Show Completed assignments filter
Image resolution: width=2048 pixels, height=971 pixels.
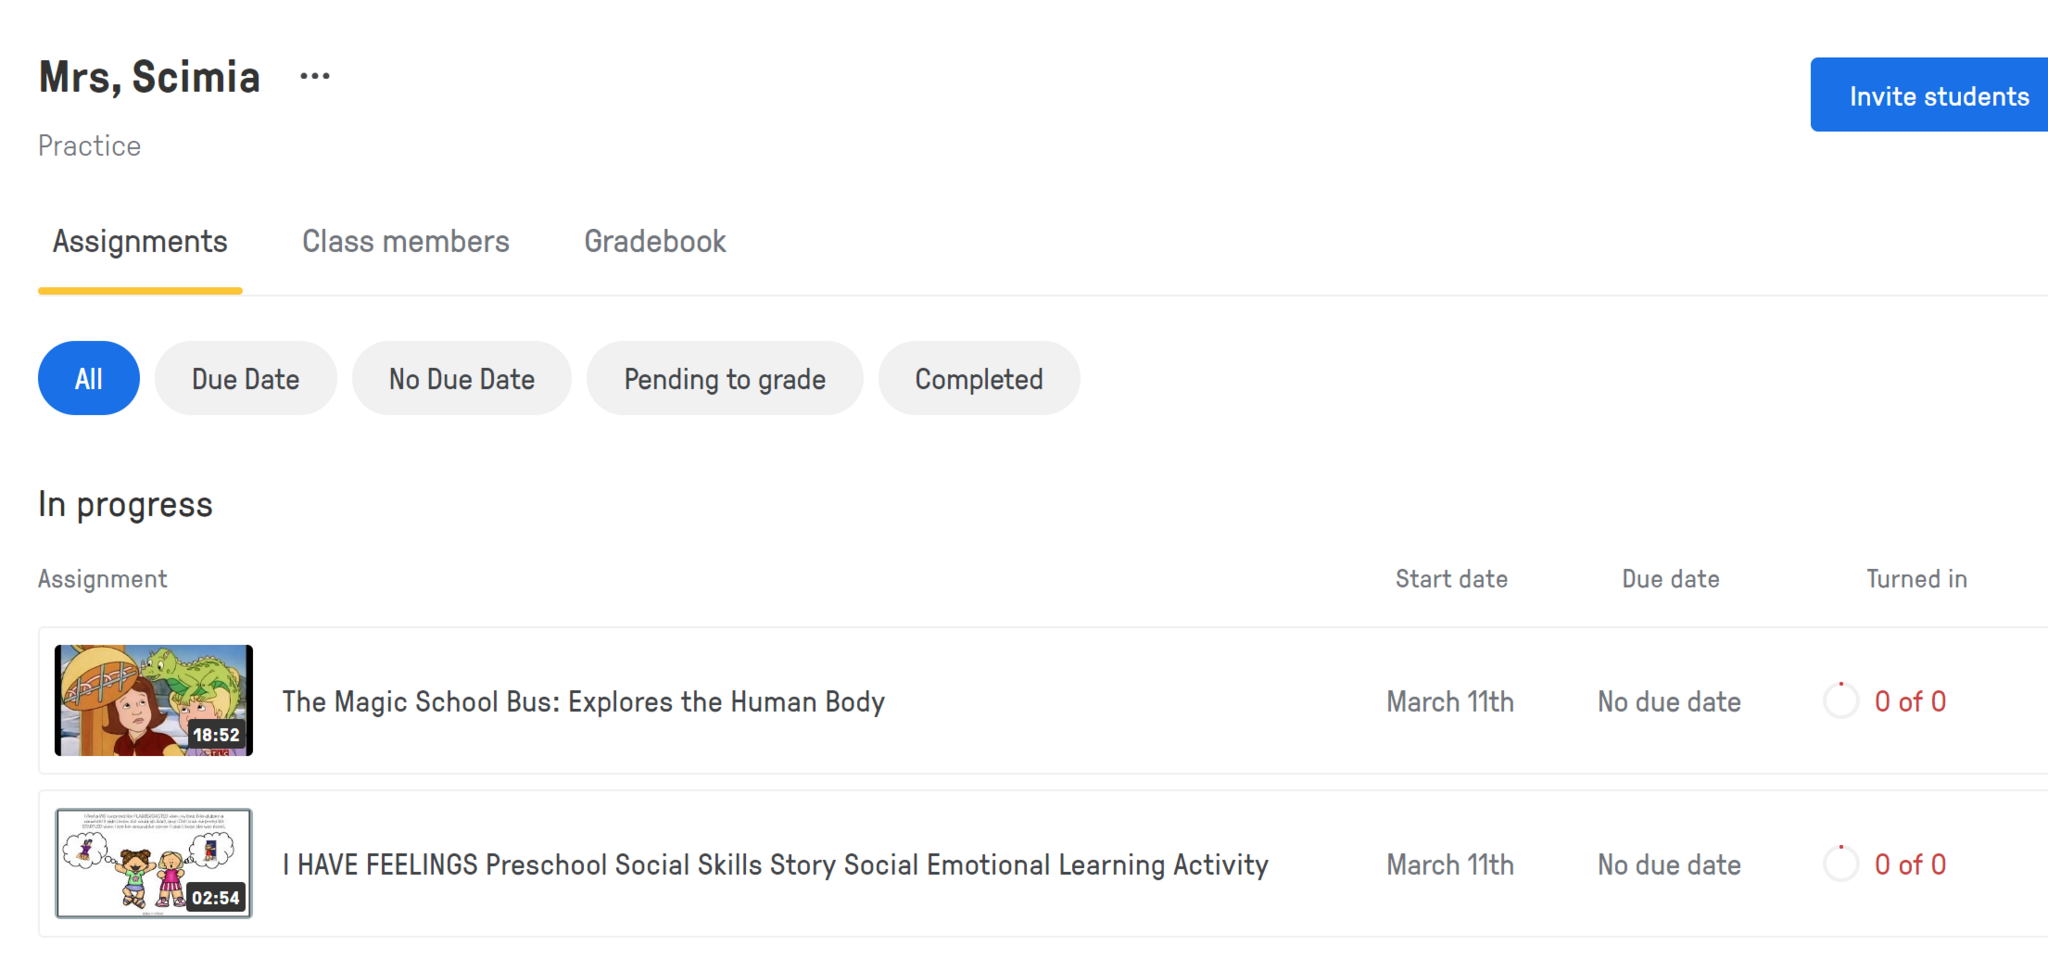click(978, 379)
